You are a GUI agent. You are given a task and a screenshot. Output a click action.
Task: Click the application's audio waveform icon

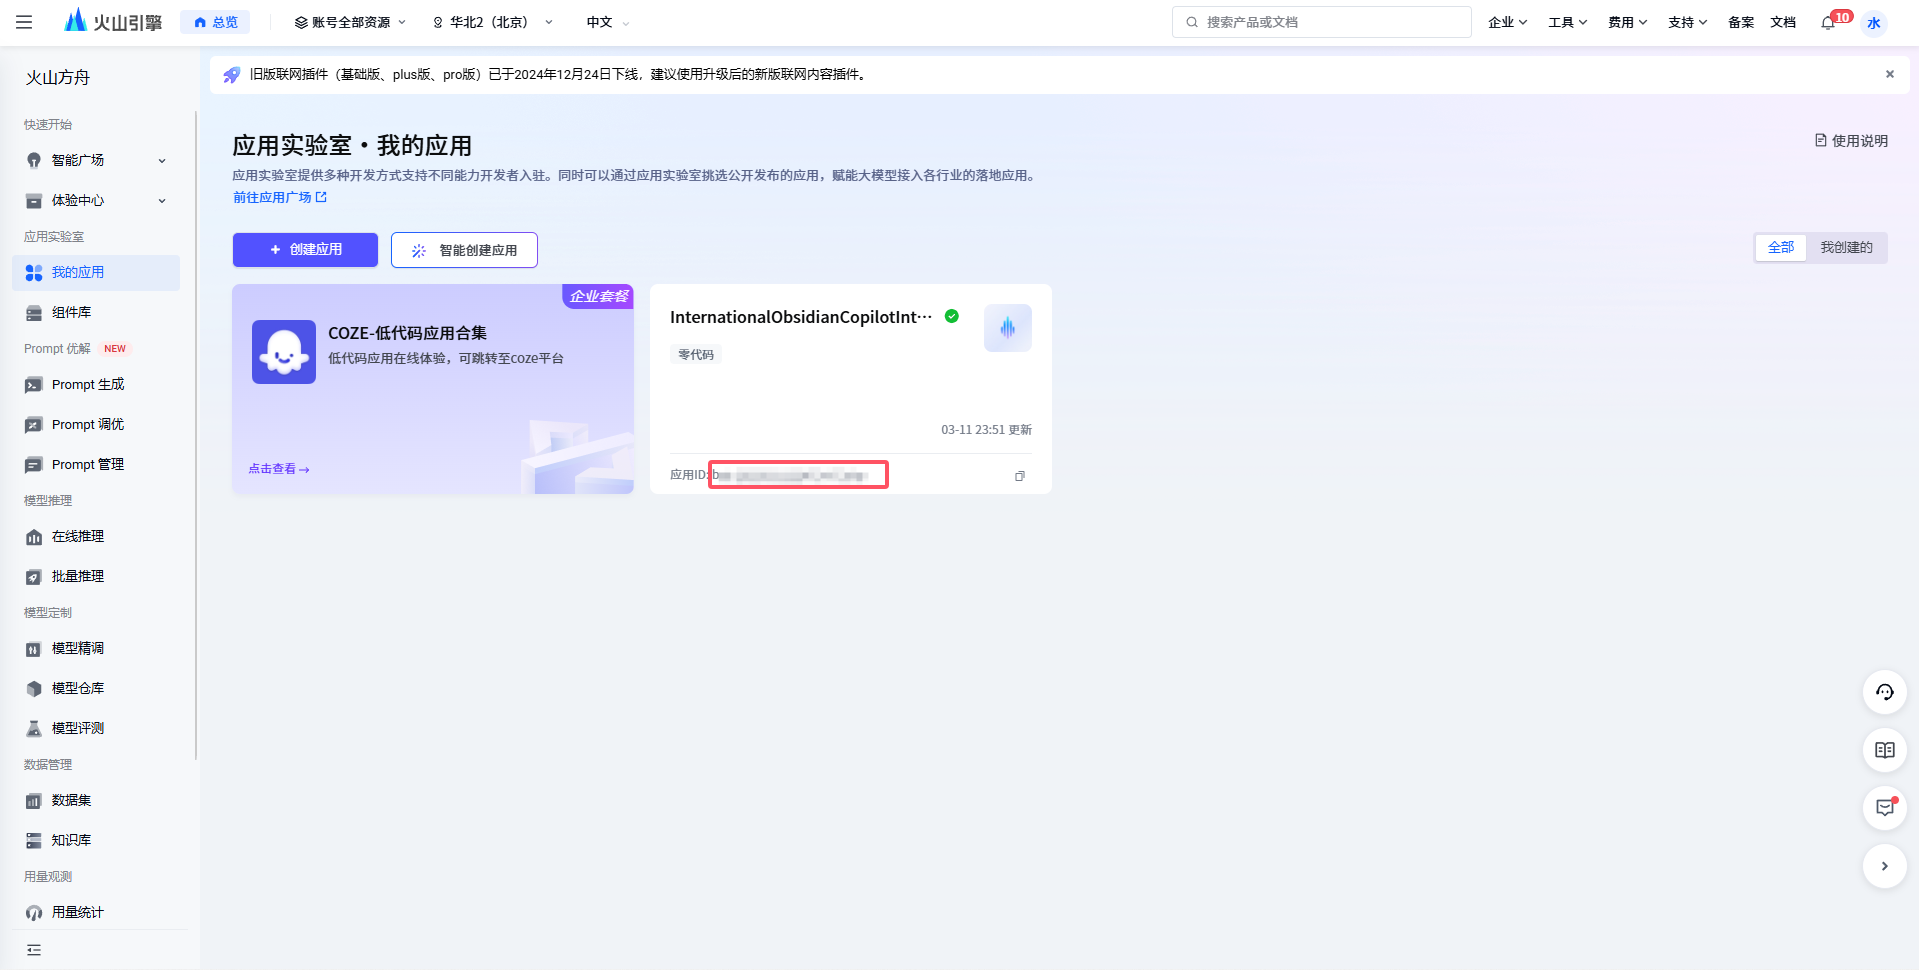click(x=1008, y=328)
